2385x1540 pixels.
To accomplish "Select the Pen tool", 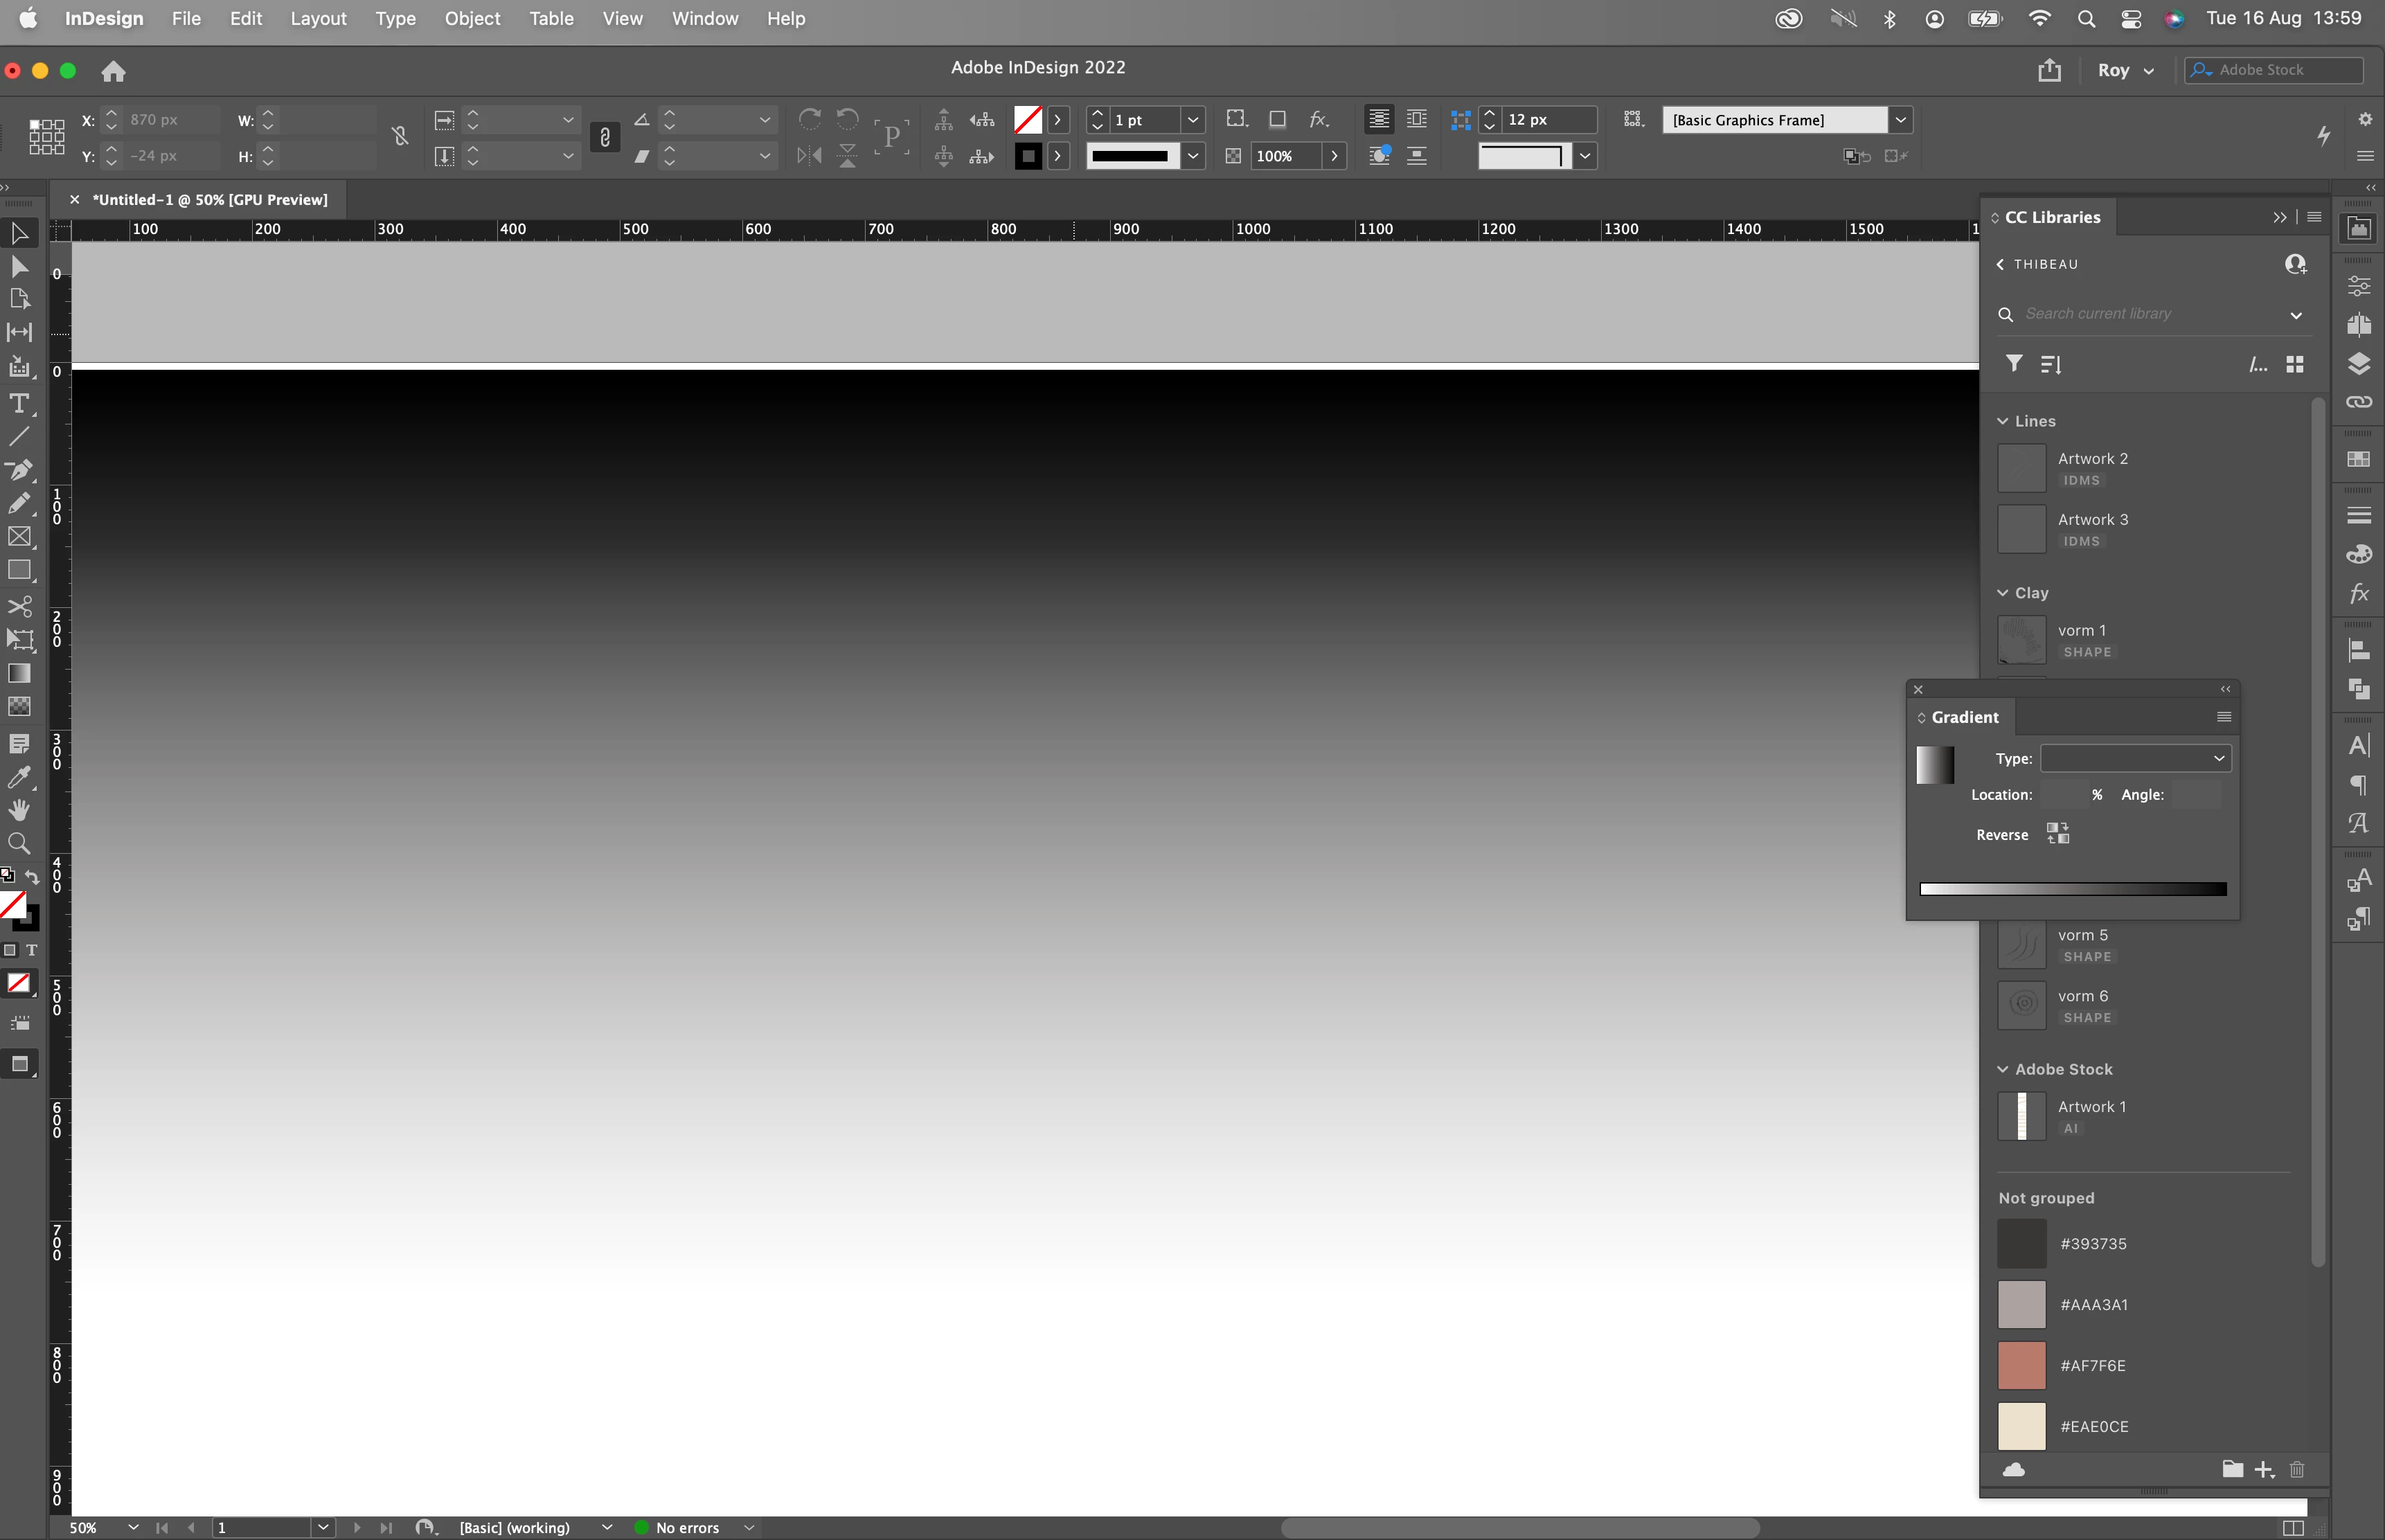I will [19, 469].
